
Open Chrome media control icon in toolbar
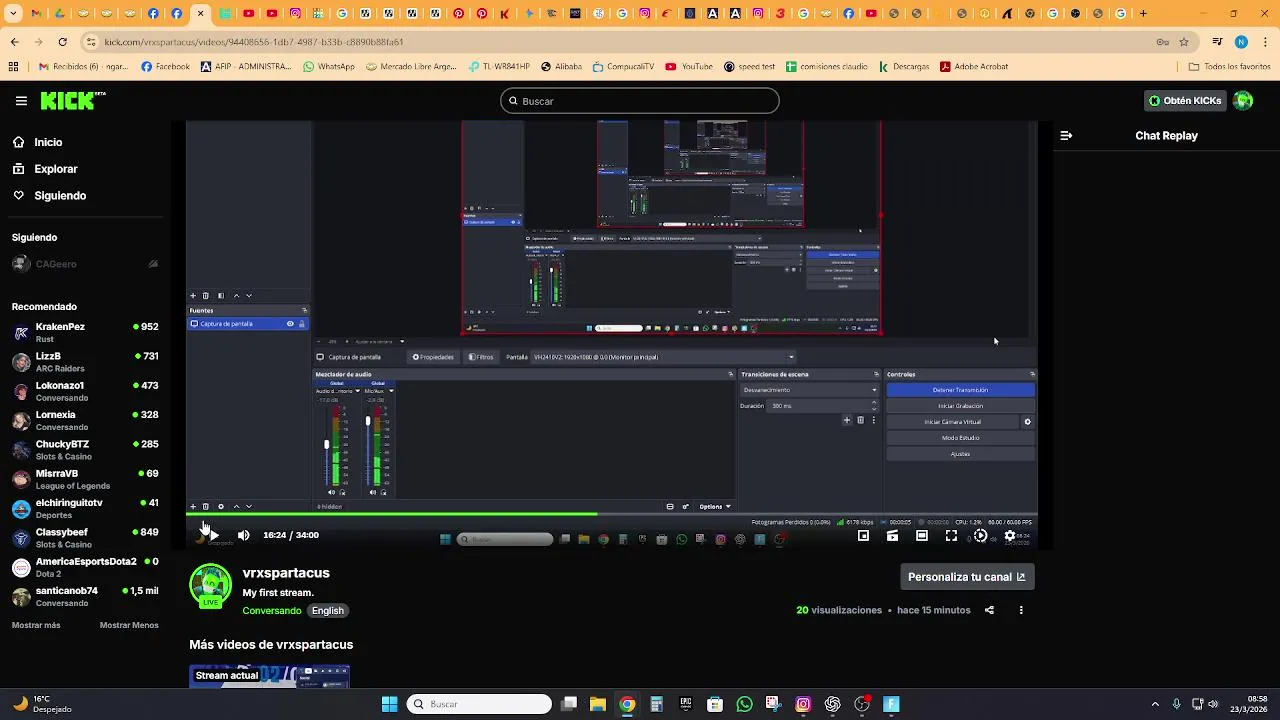pos(1217,42)
